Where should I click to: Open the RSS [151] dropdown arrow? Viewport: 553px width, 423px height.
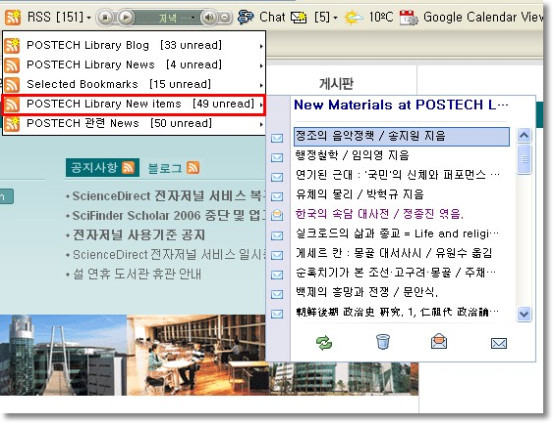[89, 18]
